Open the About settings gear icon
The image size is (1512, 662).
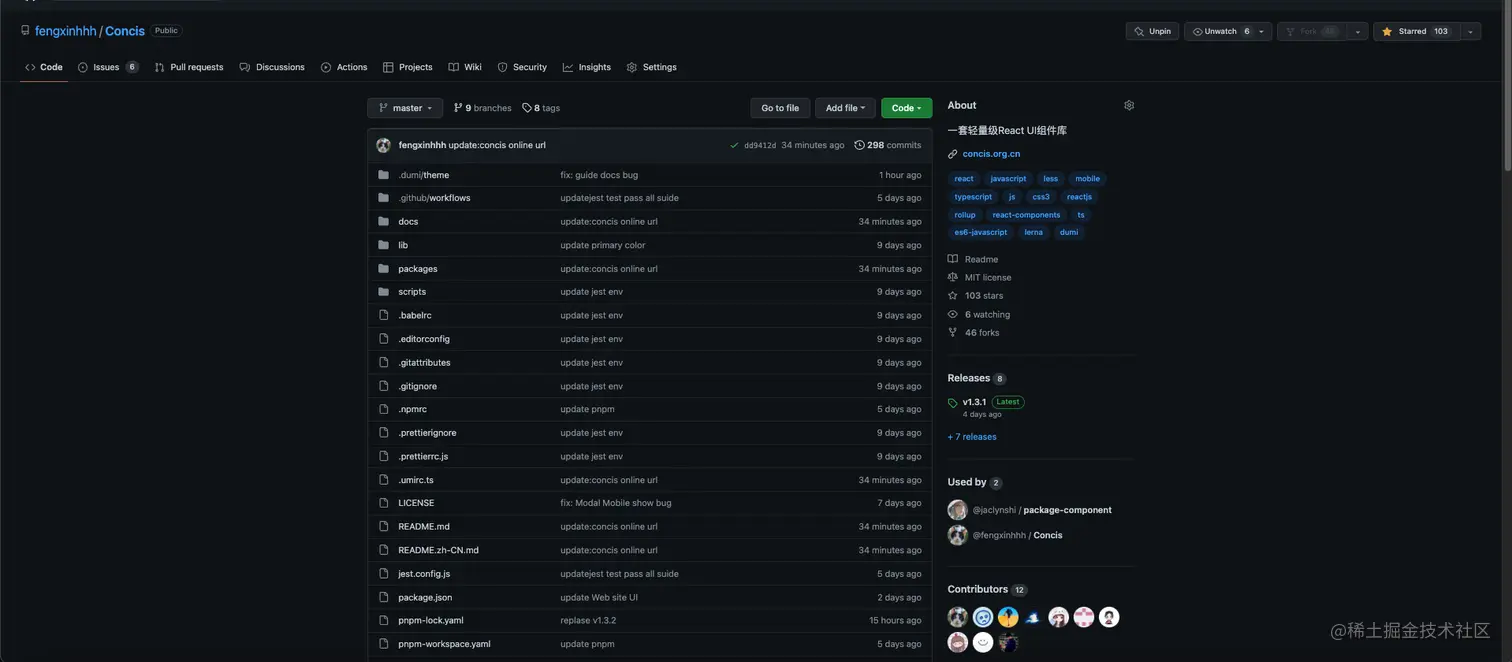[1129, 105]
